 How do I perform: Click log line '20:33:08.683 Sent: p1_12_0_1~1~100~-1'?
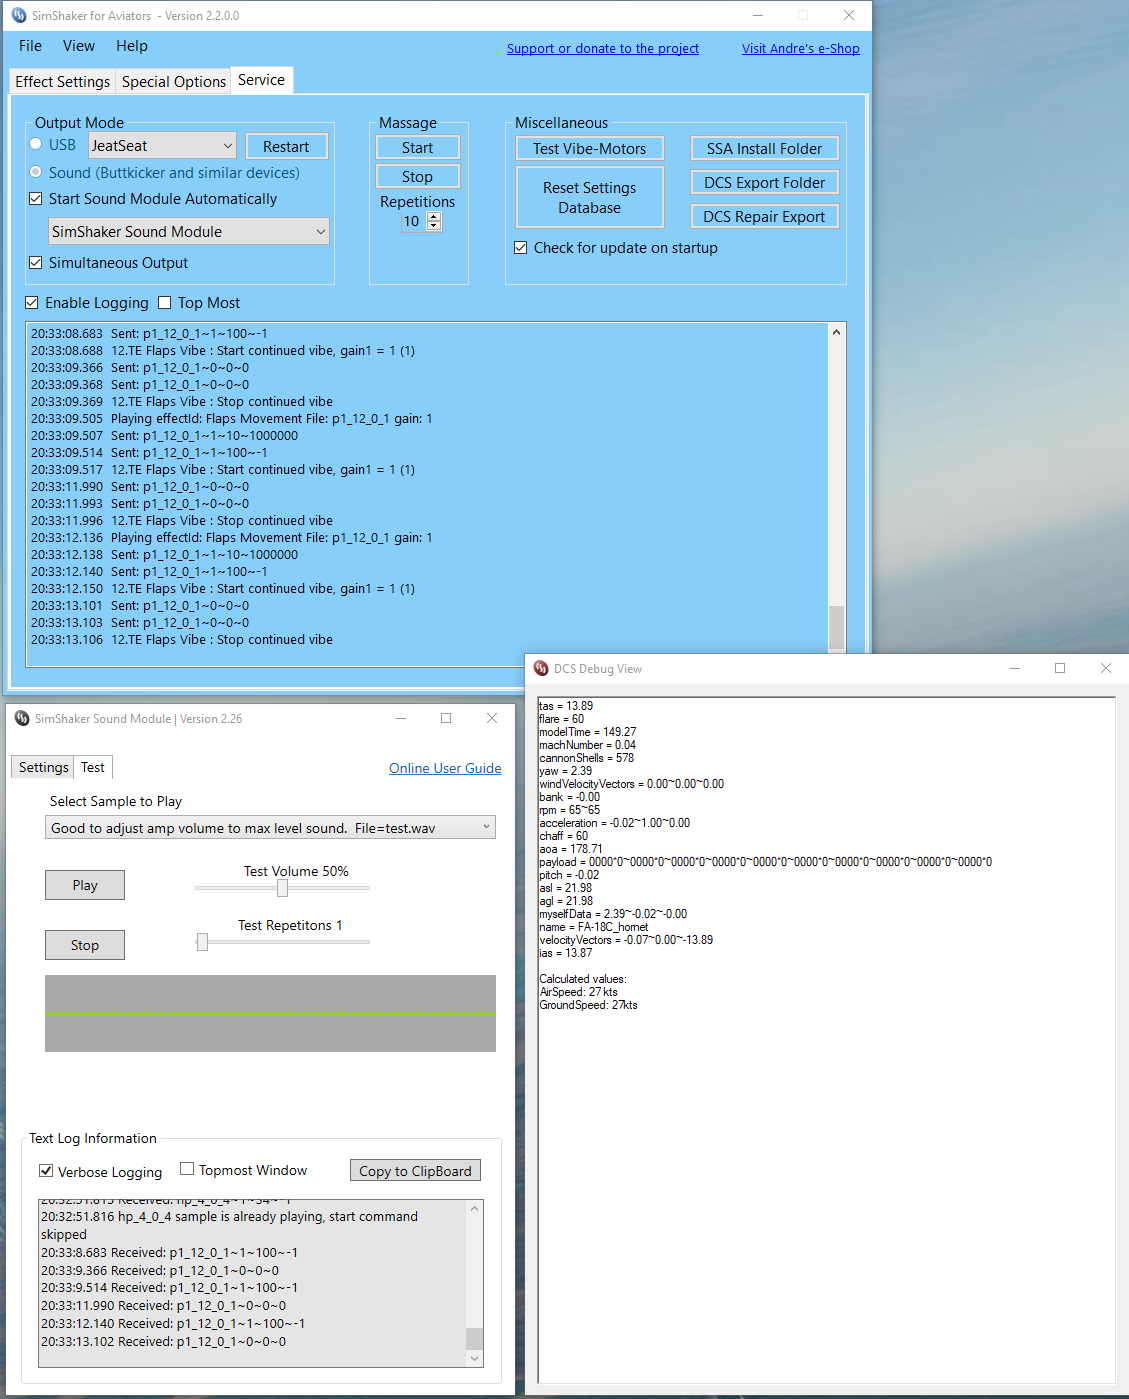tap(149, 334)
